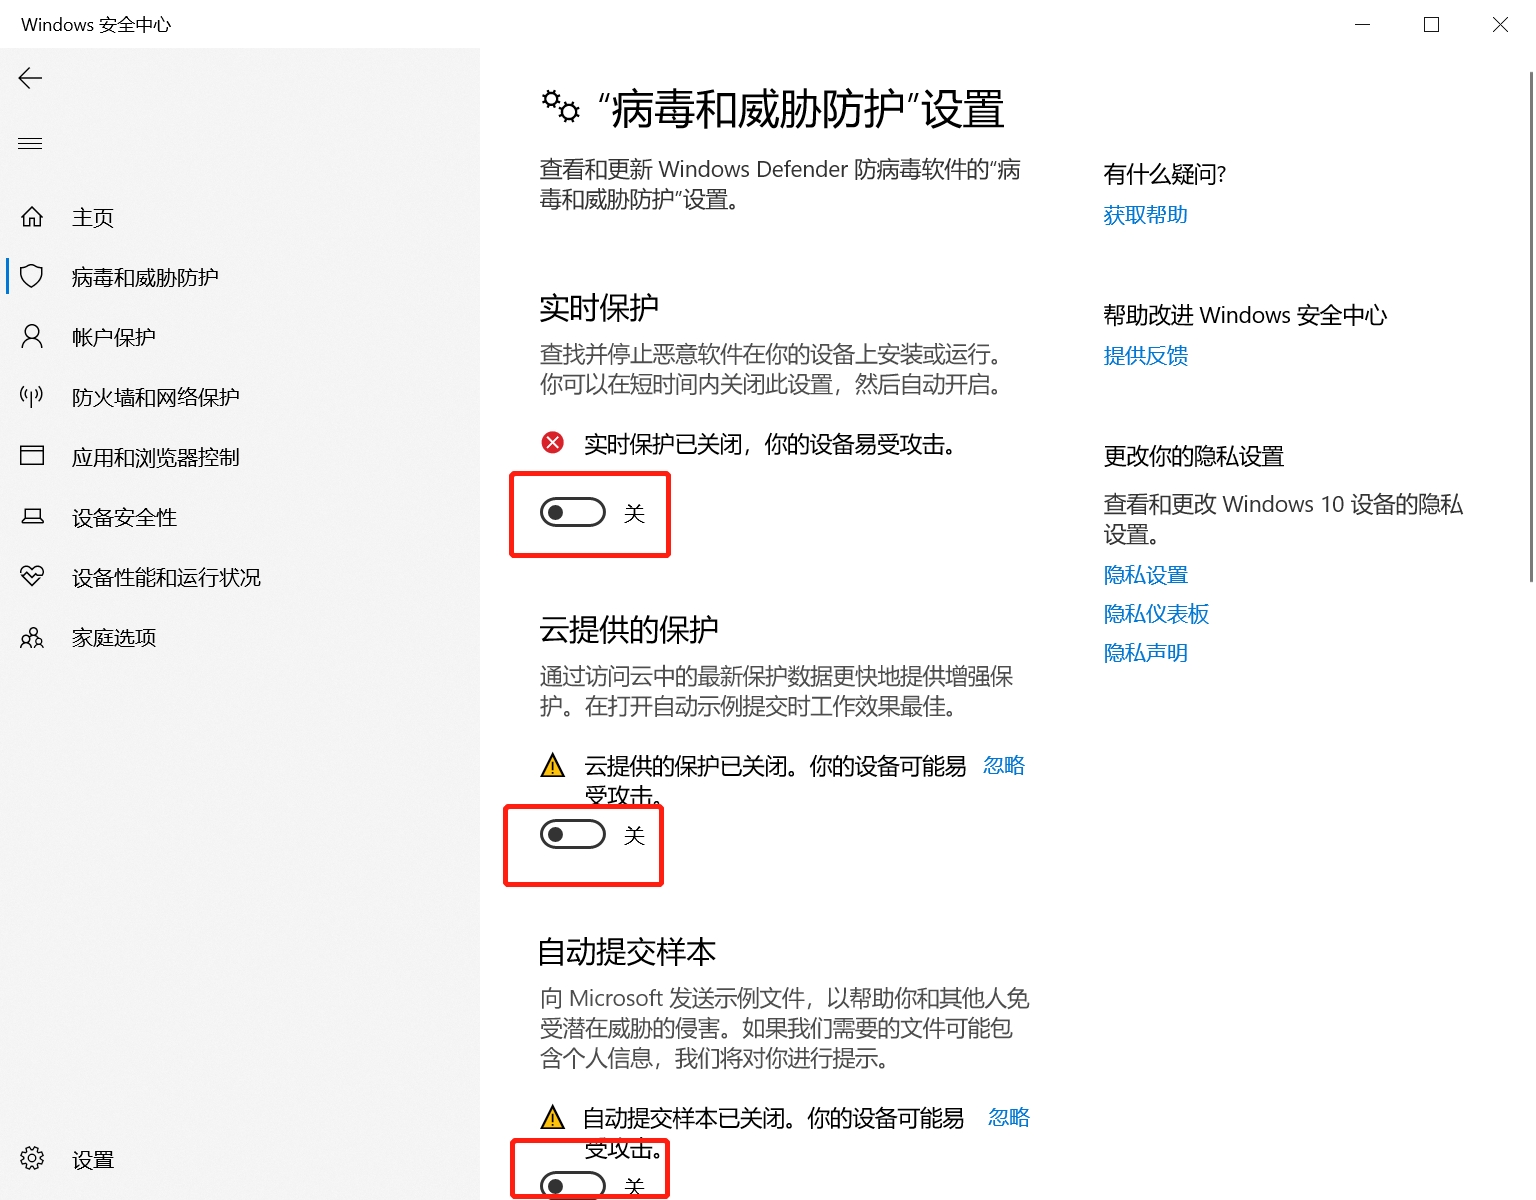This screenshot has height=1200, width=1536.
Task: Turn on the 云提供的保护 toggle
Action: [x=573, y=834]
